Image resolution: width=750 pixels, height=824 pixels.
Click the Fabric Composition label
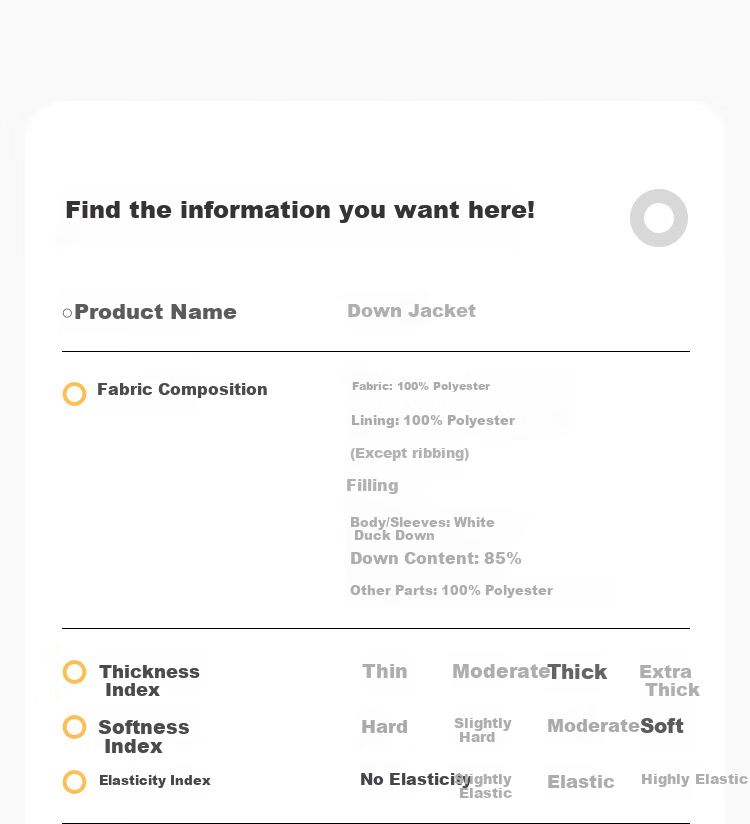click(182, 389)
